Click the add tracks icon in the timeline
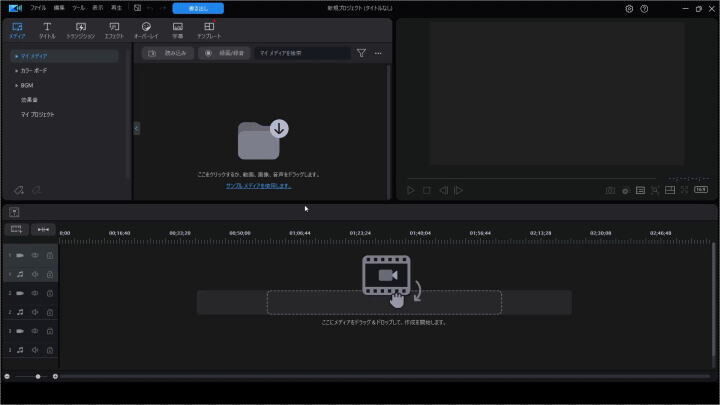720x405 pixels. (17, 229)
